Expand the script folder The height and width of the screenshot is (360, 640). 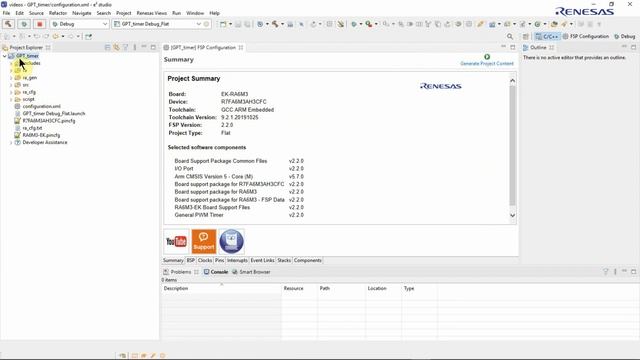[x=11, y=99]
